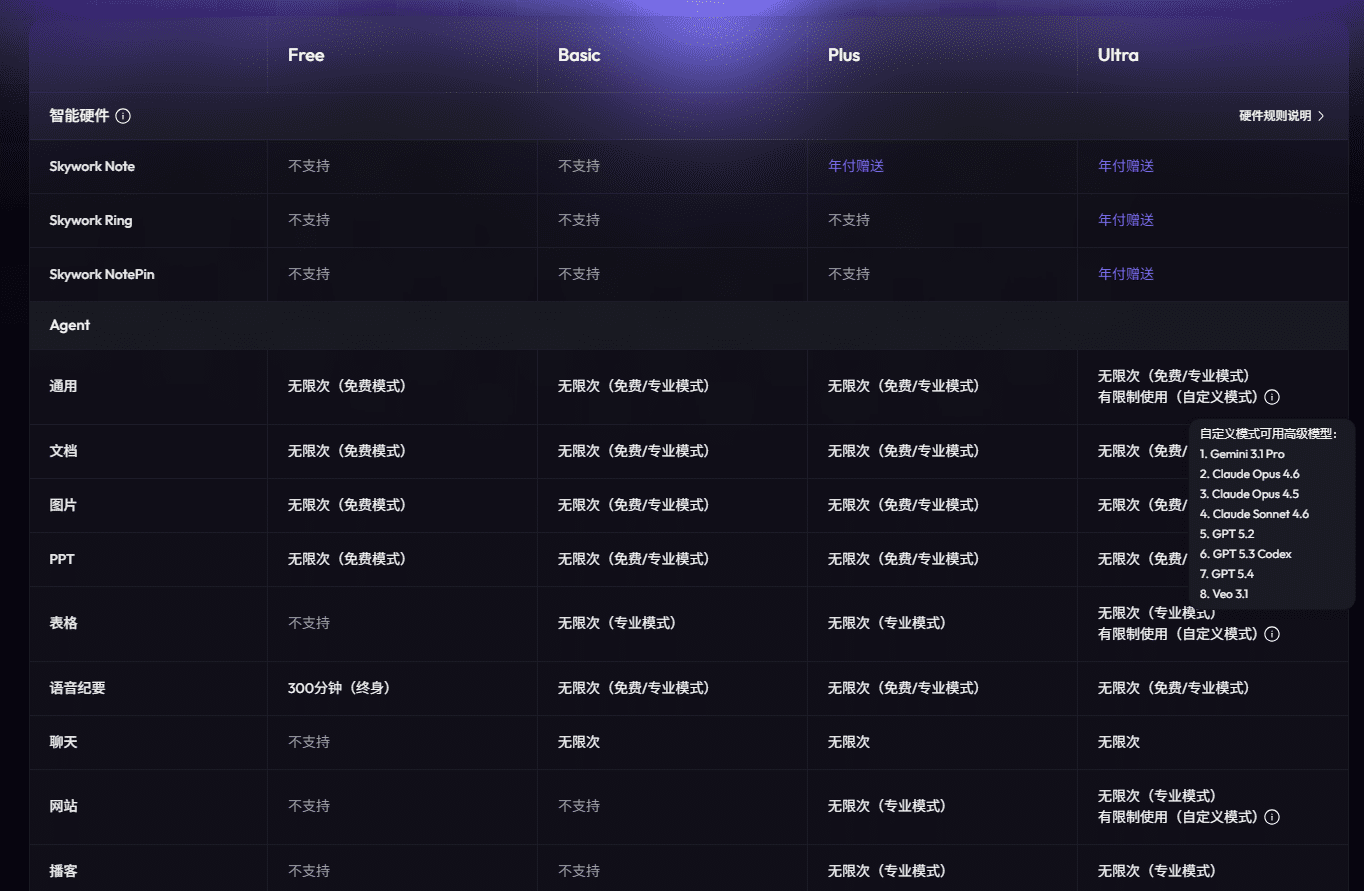
Task: Click info icon in 表格 row Ultra column
Action: 1271,634
